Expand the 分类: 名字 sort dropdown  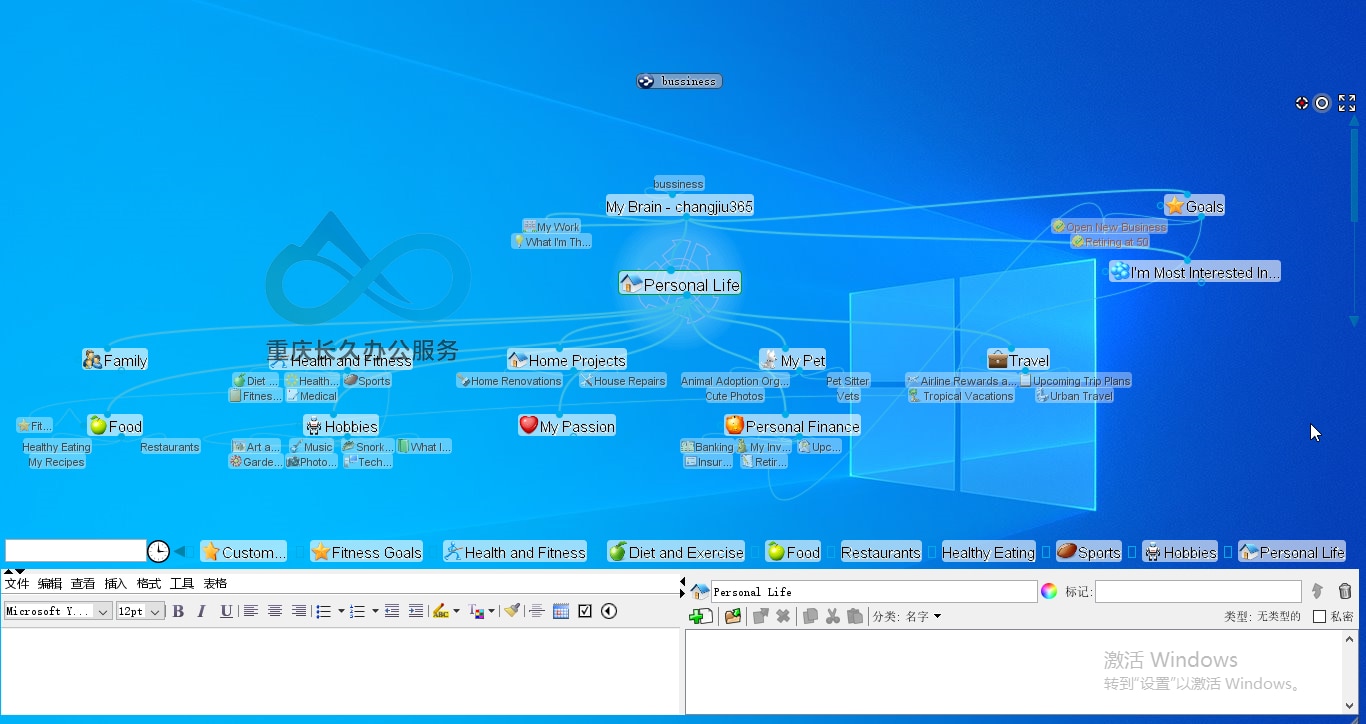click(x=907, y=617)
